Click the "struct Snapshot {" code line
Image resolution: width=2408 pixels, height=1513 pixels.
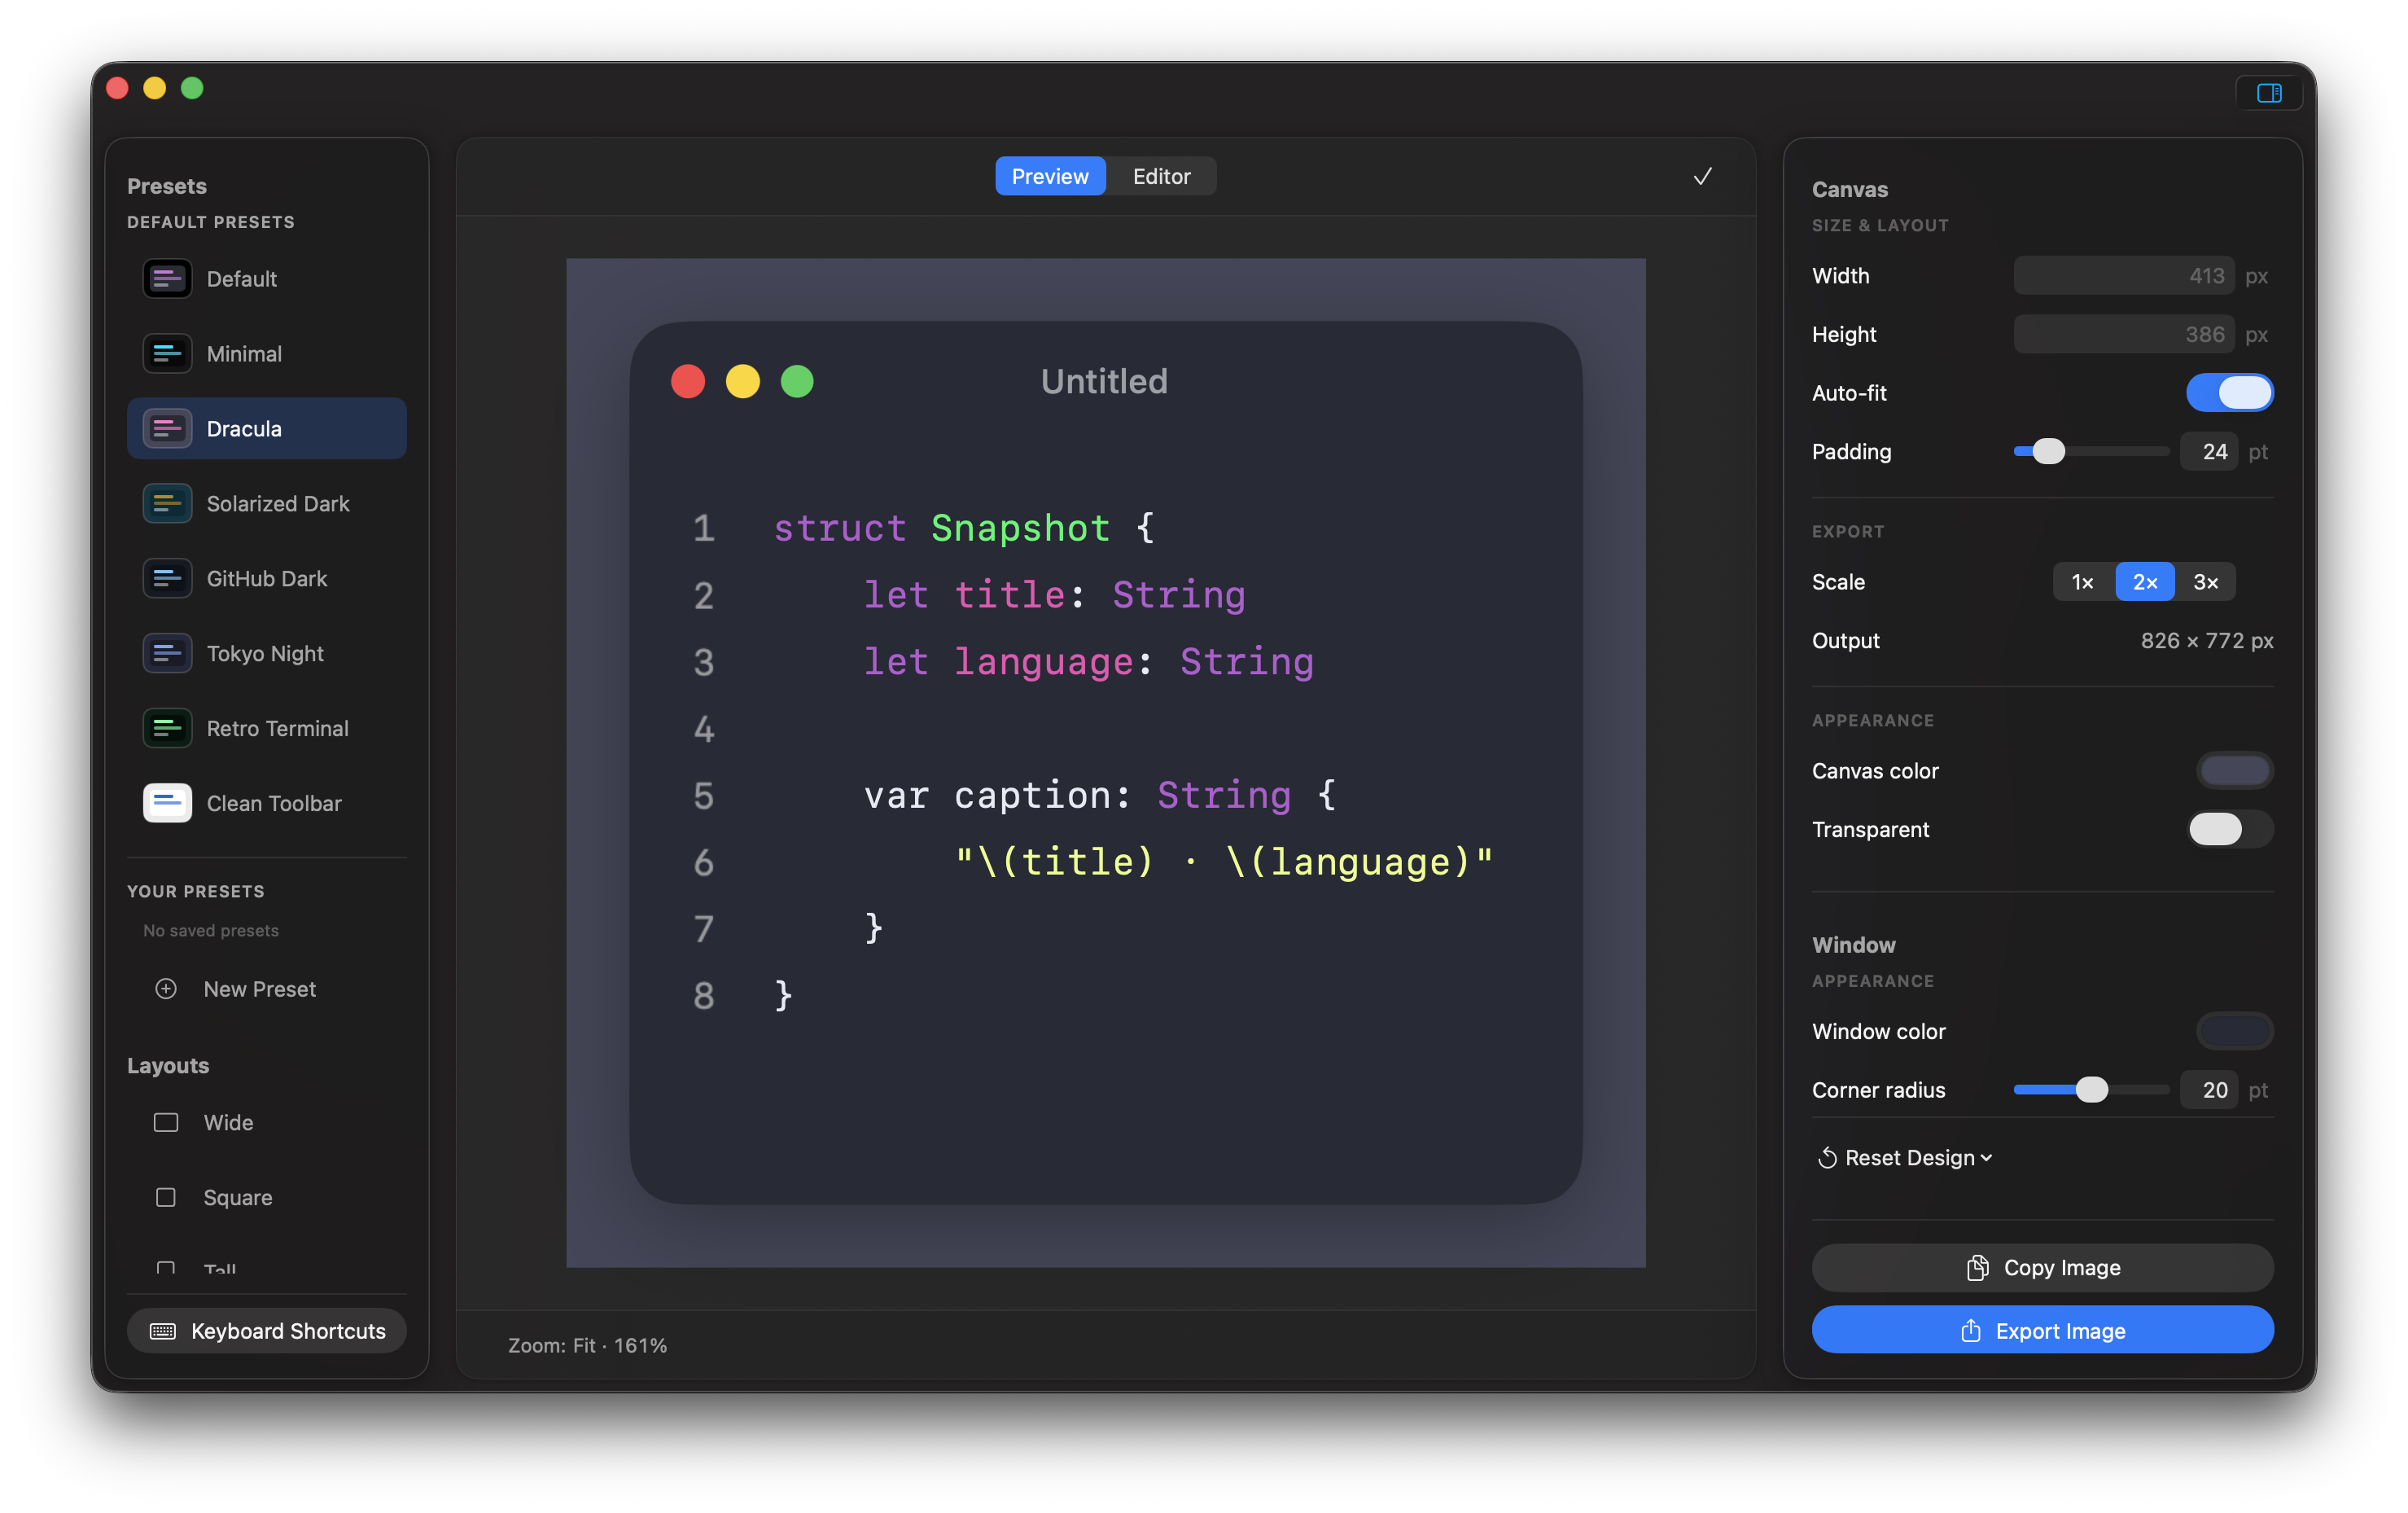(963, 528)
